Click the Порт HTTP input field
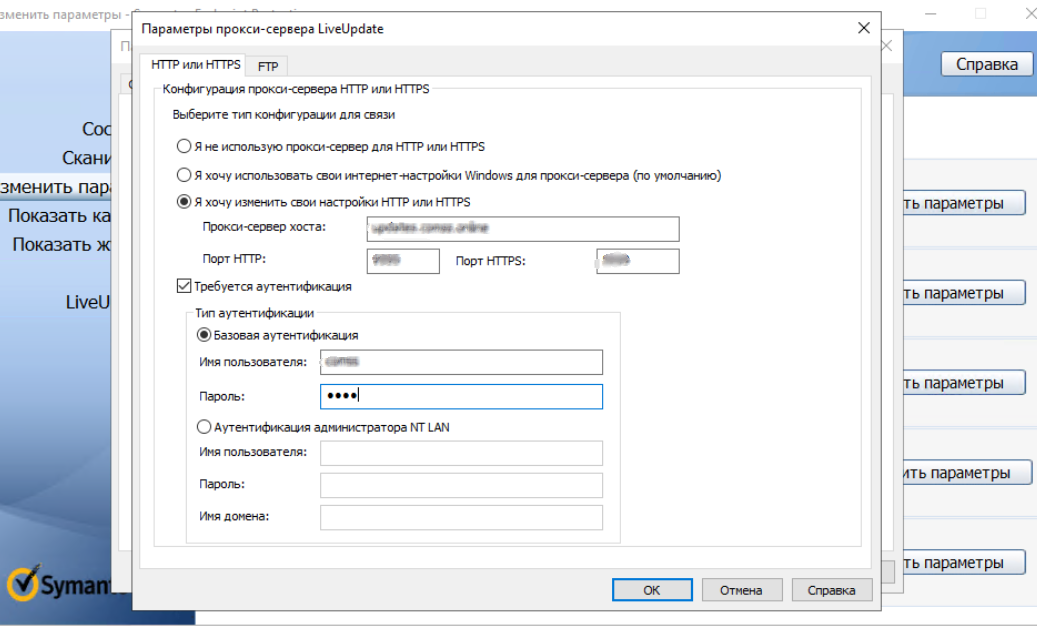Screen dimensions: 1037x638 point(403,261)
